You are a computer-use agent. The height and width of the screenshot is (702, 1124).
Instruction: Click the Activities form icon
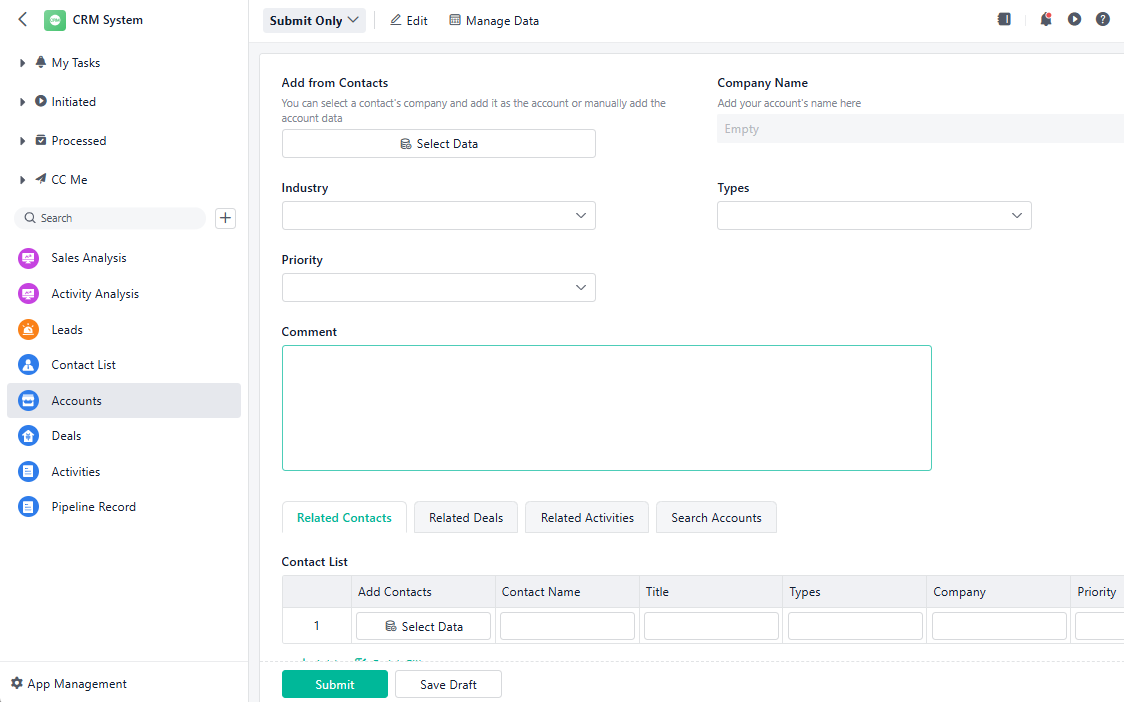(28, 472)
